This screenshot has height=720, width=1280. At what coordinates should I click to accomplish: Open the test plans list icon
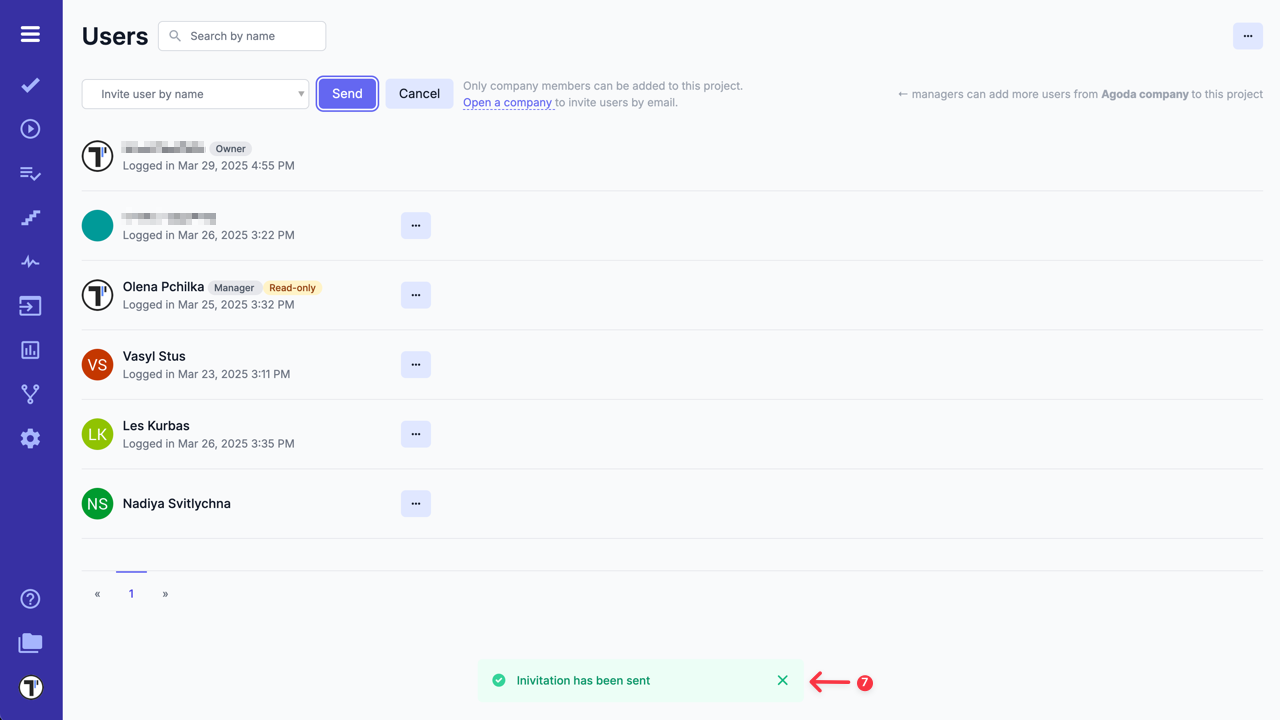pyautogui.click(x=30, y=173)
